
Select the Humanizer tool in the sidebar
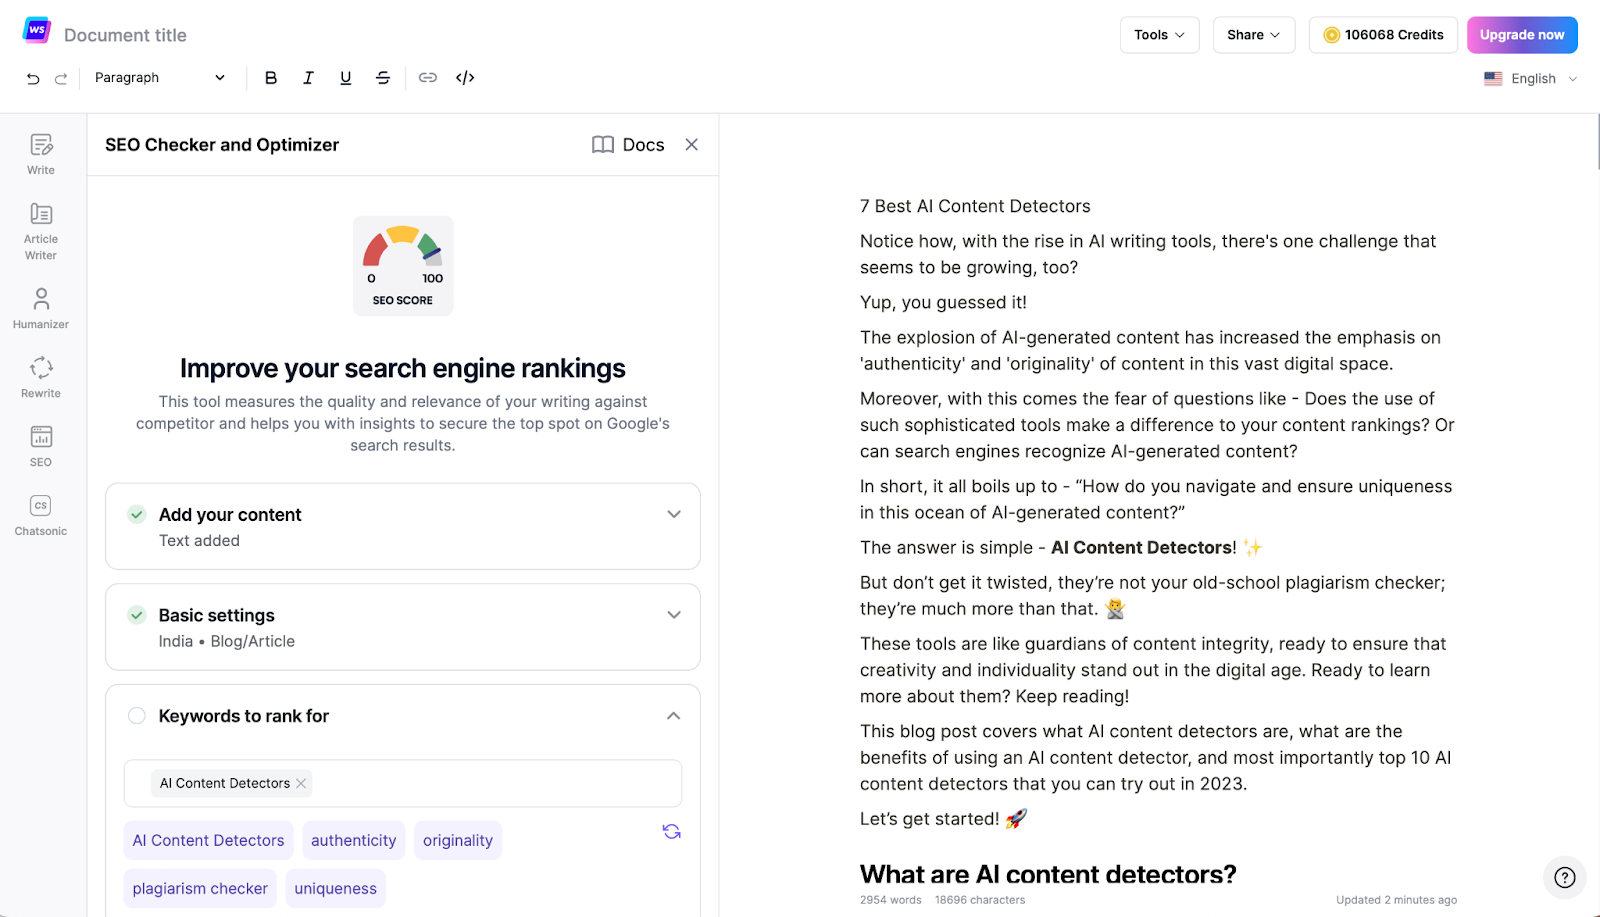40,306
